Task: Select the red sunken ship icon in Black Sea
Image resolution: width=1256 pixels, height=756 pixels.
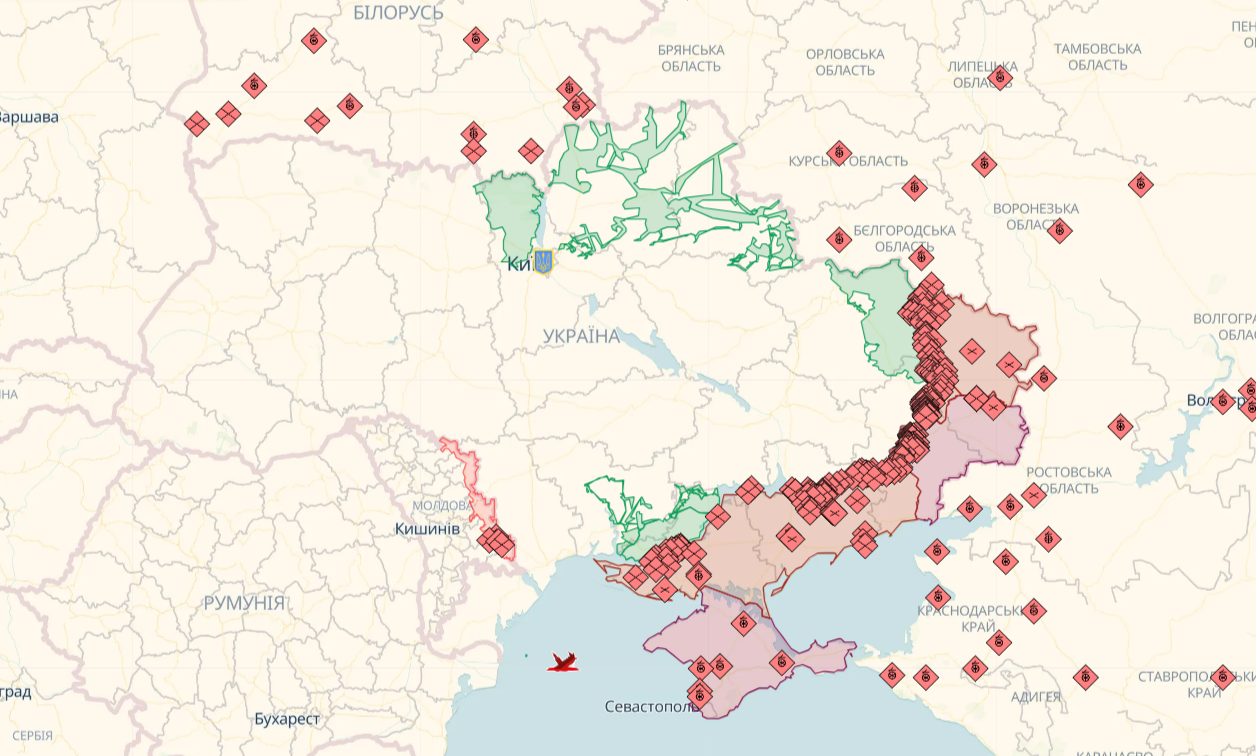Action: (x=565, y=661)
